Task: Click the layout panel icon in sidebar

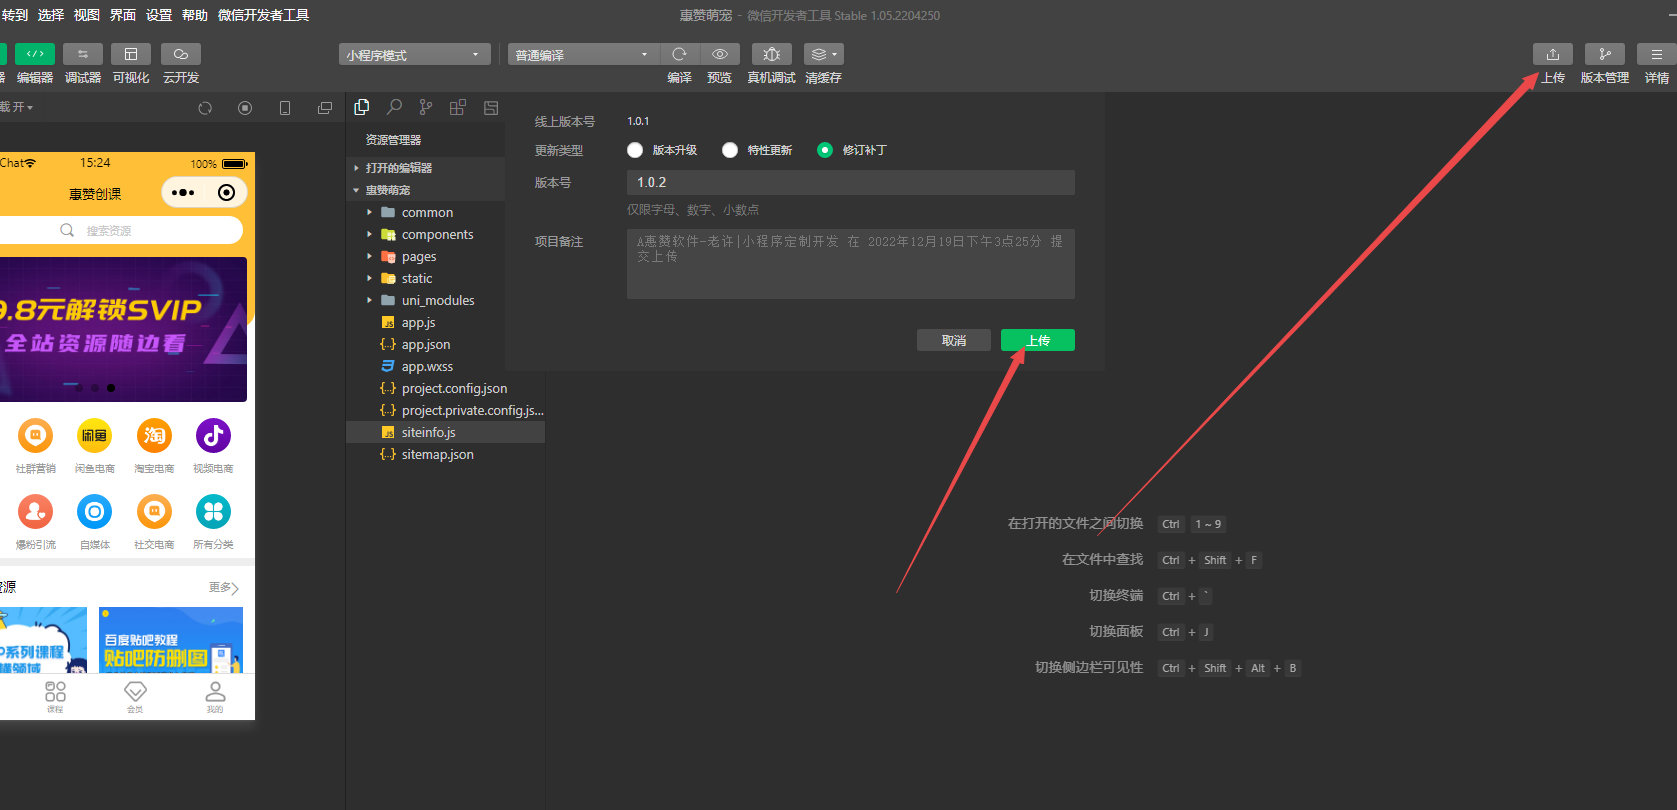Action: point(491,107)
